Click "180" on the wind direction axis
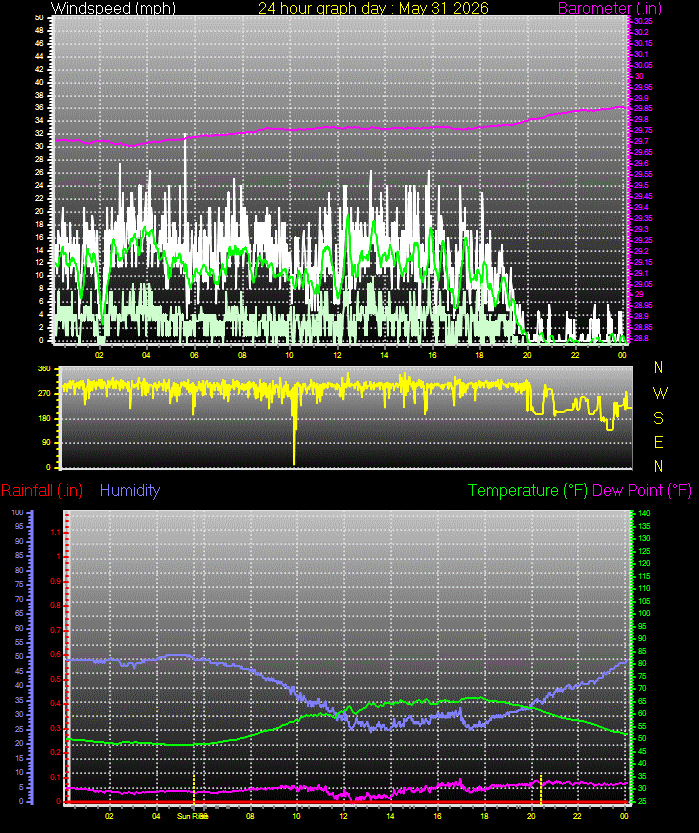Viewport: 699px width, 833px height. [x=45, y=418]
